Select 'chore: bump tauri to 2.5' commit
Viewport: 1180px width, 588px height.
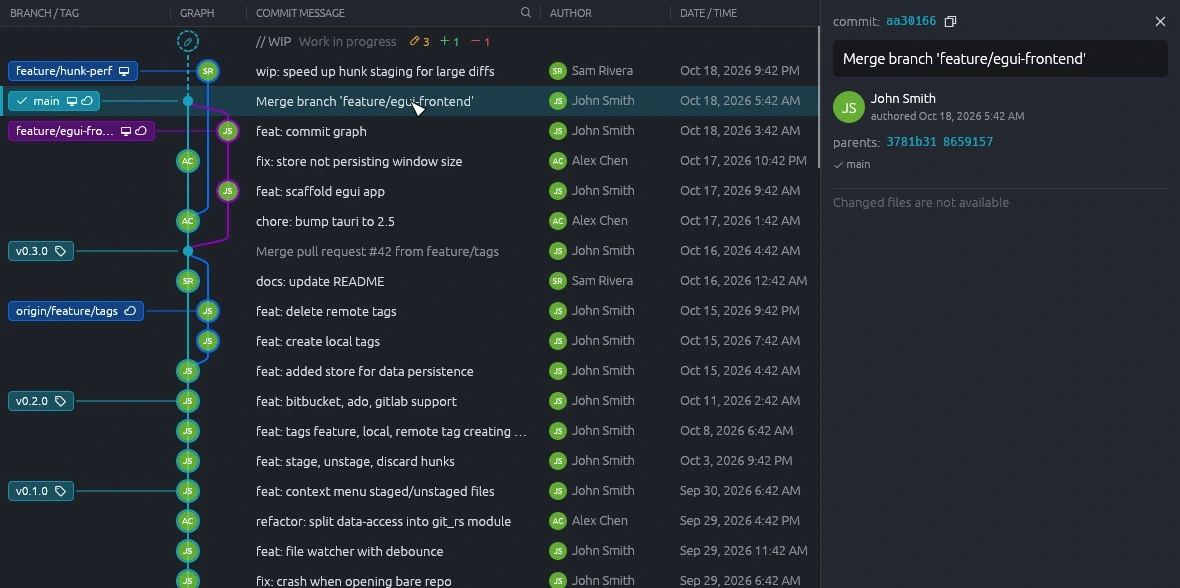pos(409,221)
